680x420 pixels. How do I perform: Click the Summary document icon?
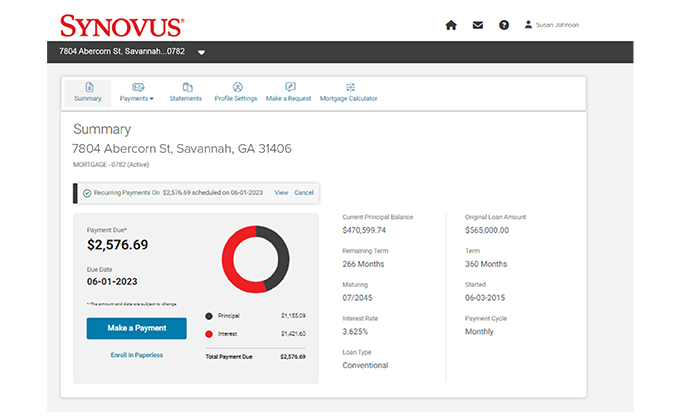click(x=88, y=88)
